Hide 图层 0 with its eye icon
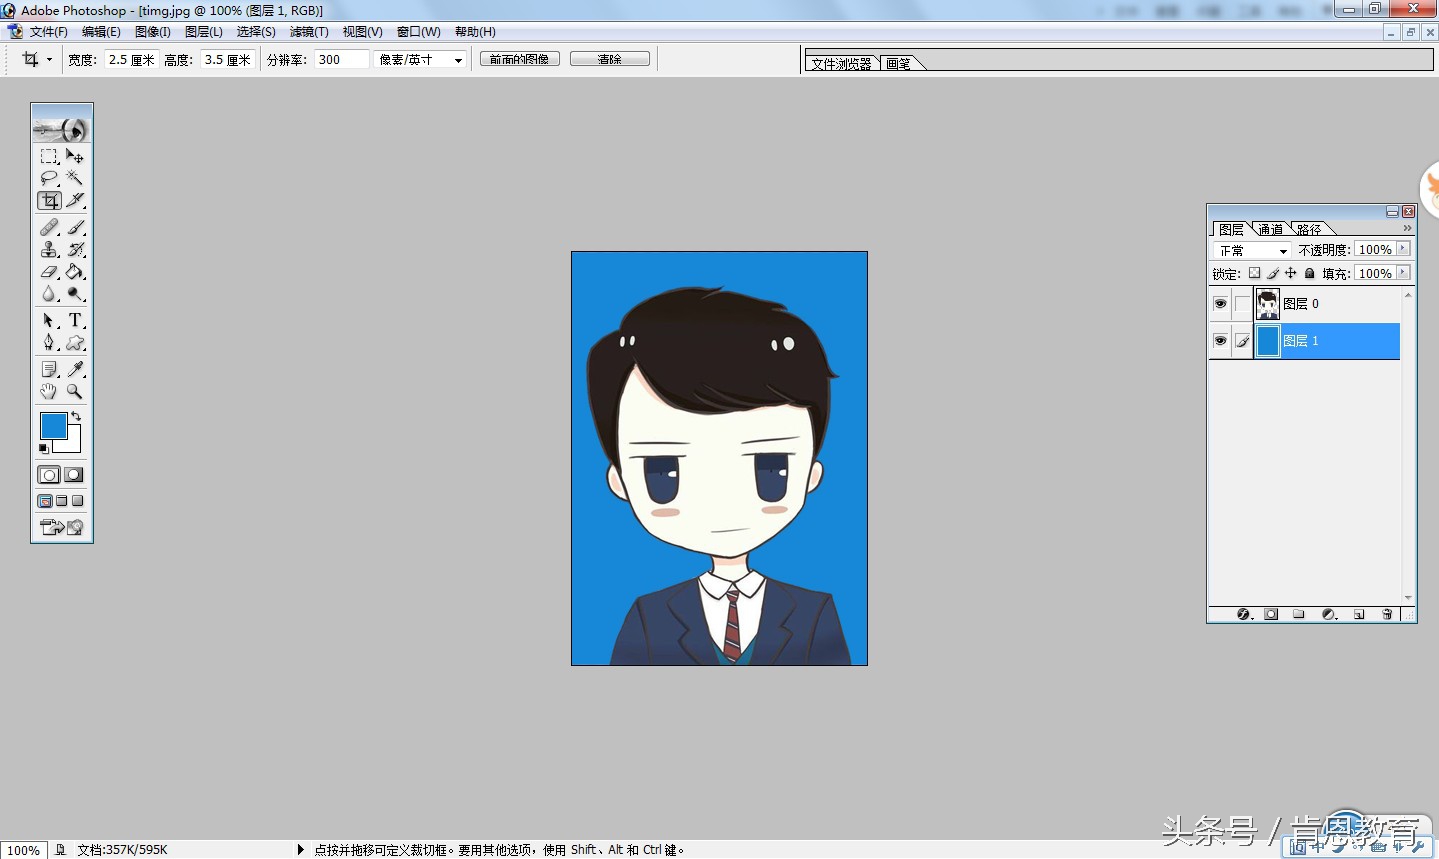The image size is (1439, 859). 1220,303
